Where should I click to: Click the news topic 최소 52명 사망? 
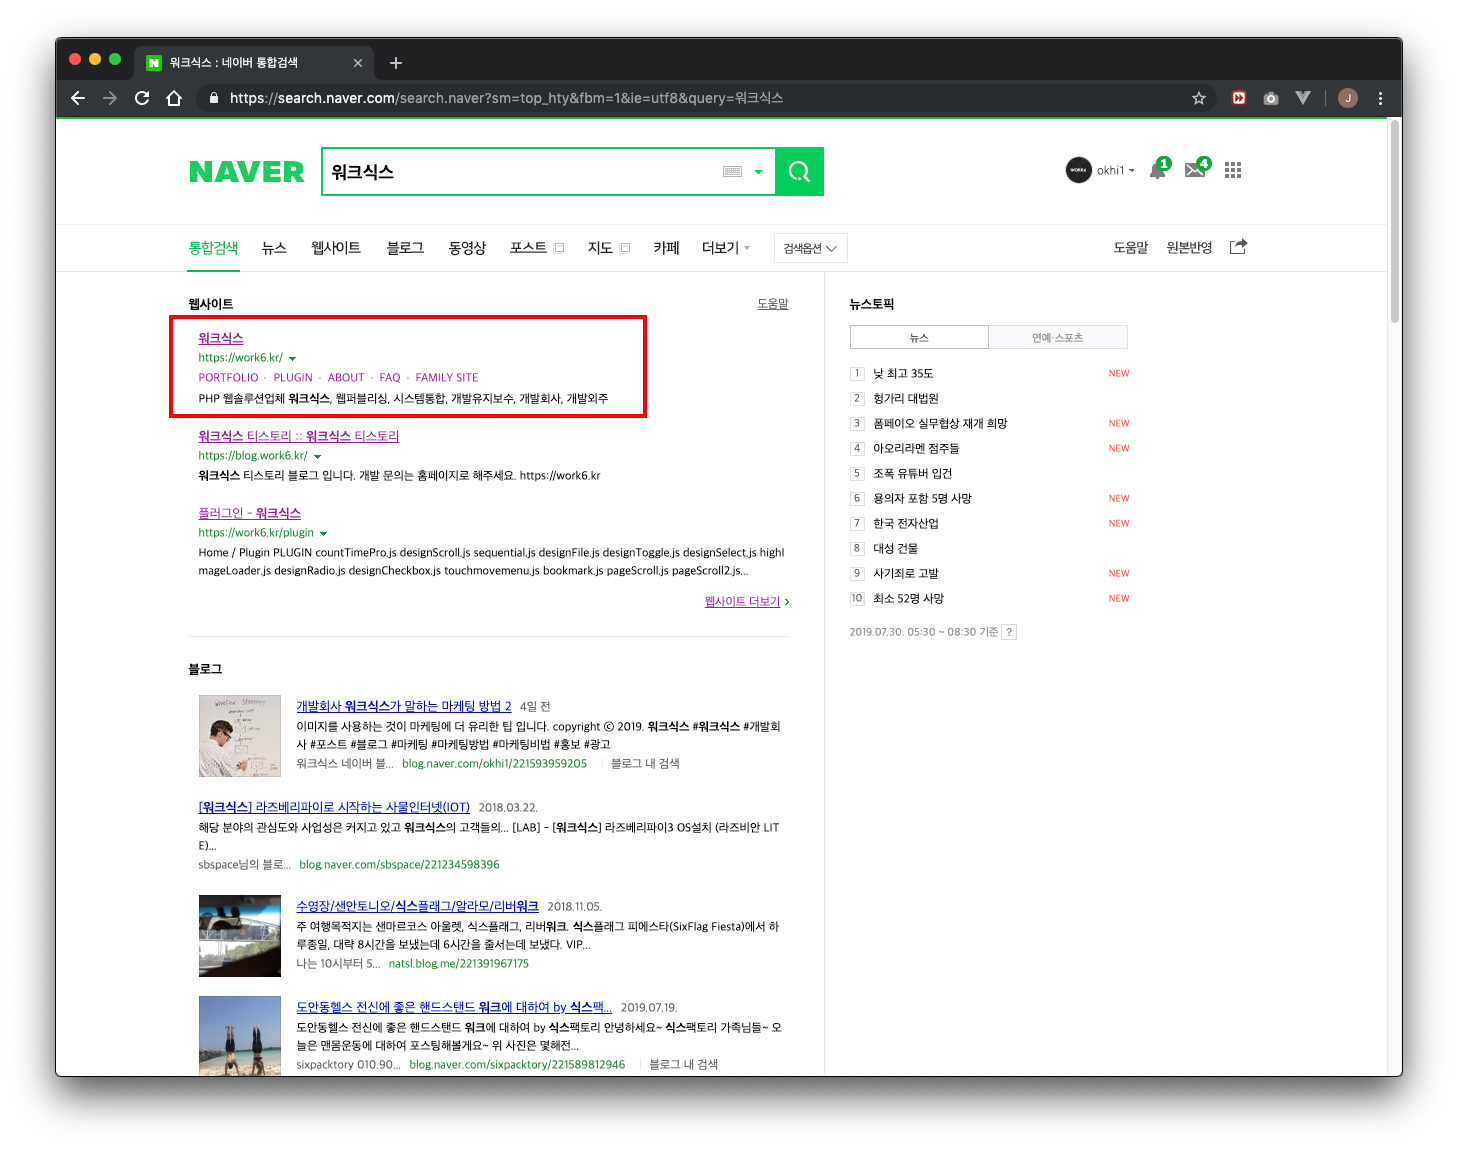[x=908, y=598]
